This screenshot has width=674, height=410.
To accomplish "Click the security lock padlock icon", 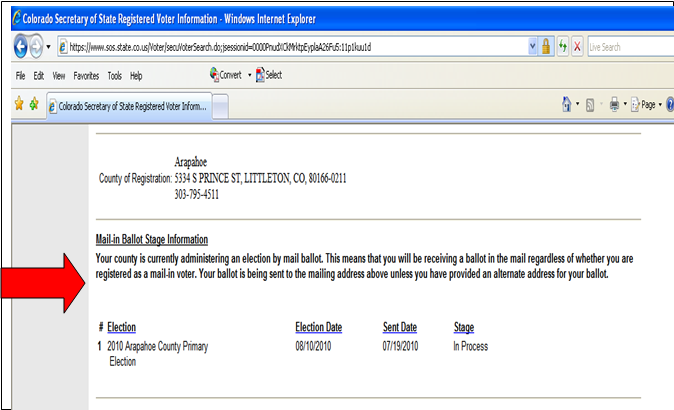I will click(x=546, y=46).
